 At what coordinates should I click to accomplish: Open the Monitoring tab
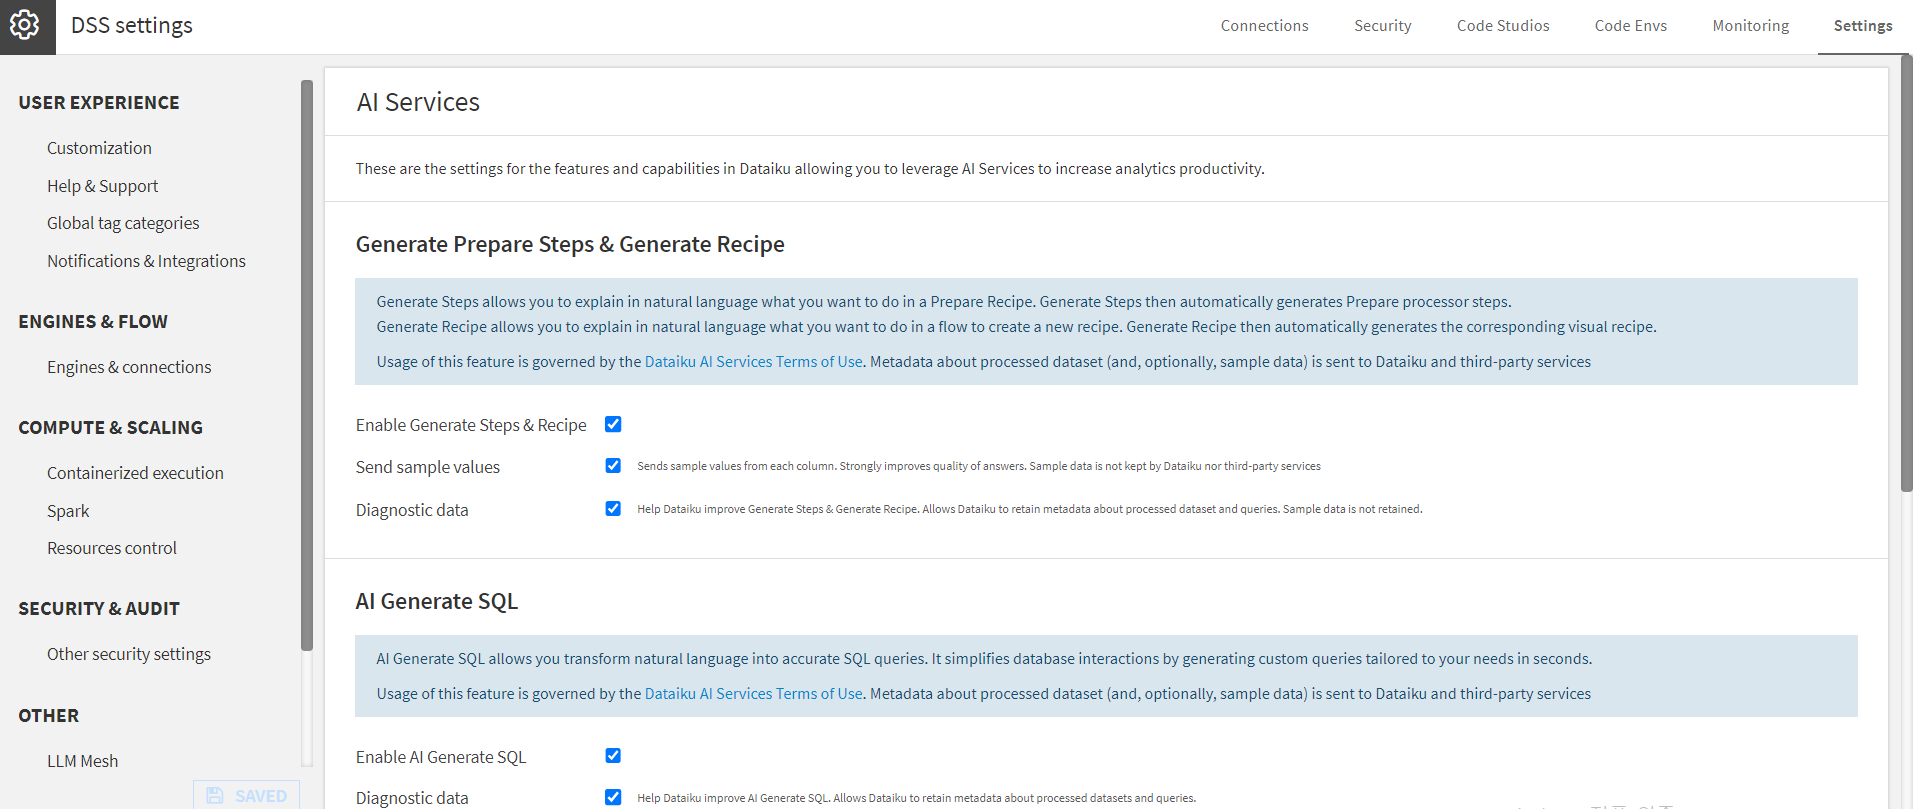point(1751,26)
